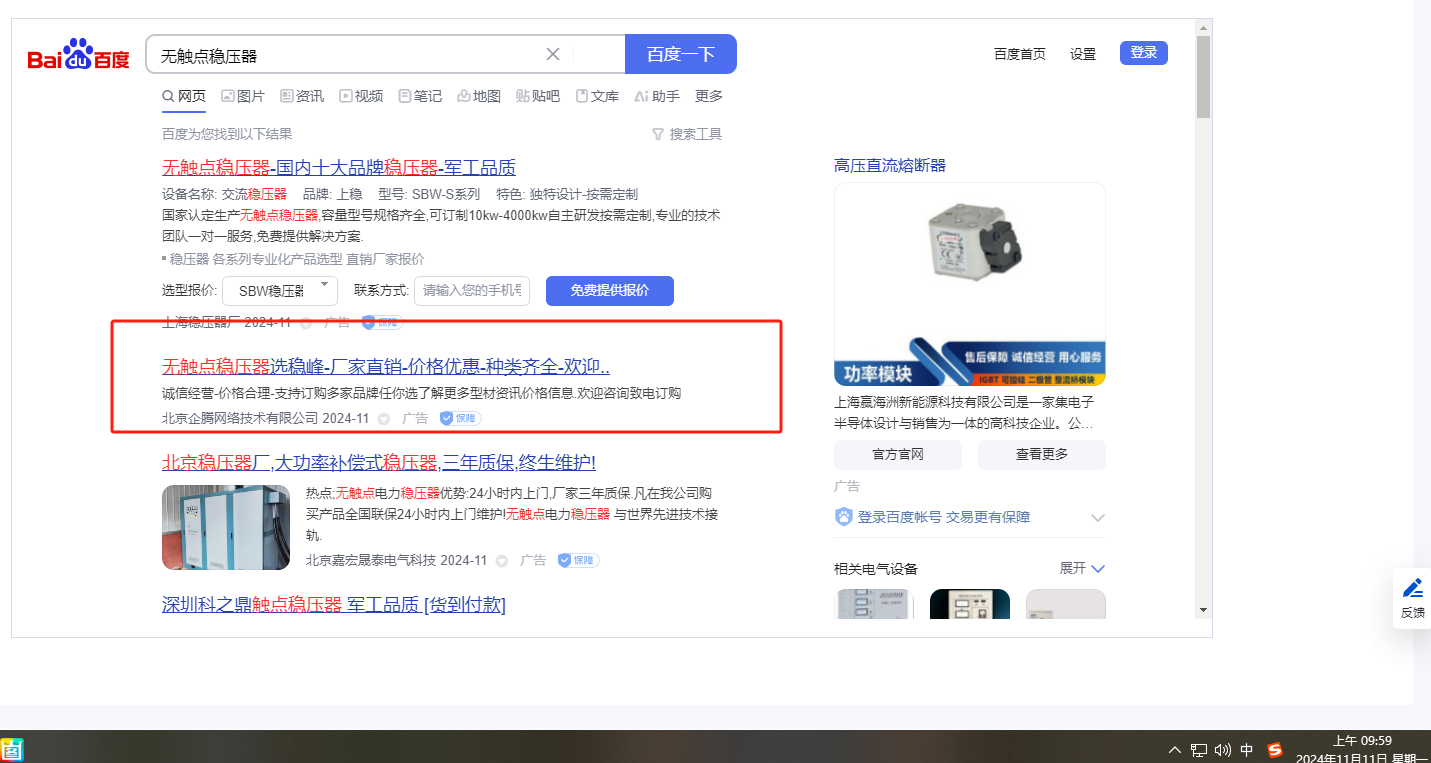
Task: Click the small arrow icon after 北京嘉宏晟泰电气科技 2024-11
Action: [x=502, y=561]
